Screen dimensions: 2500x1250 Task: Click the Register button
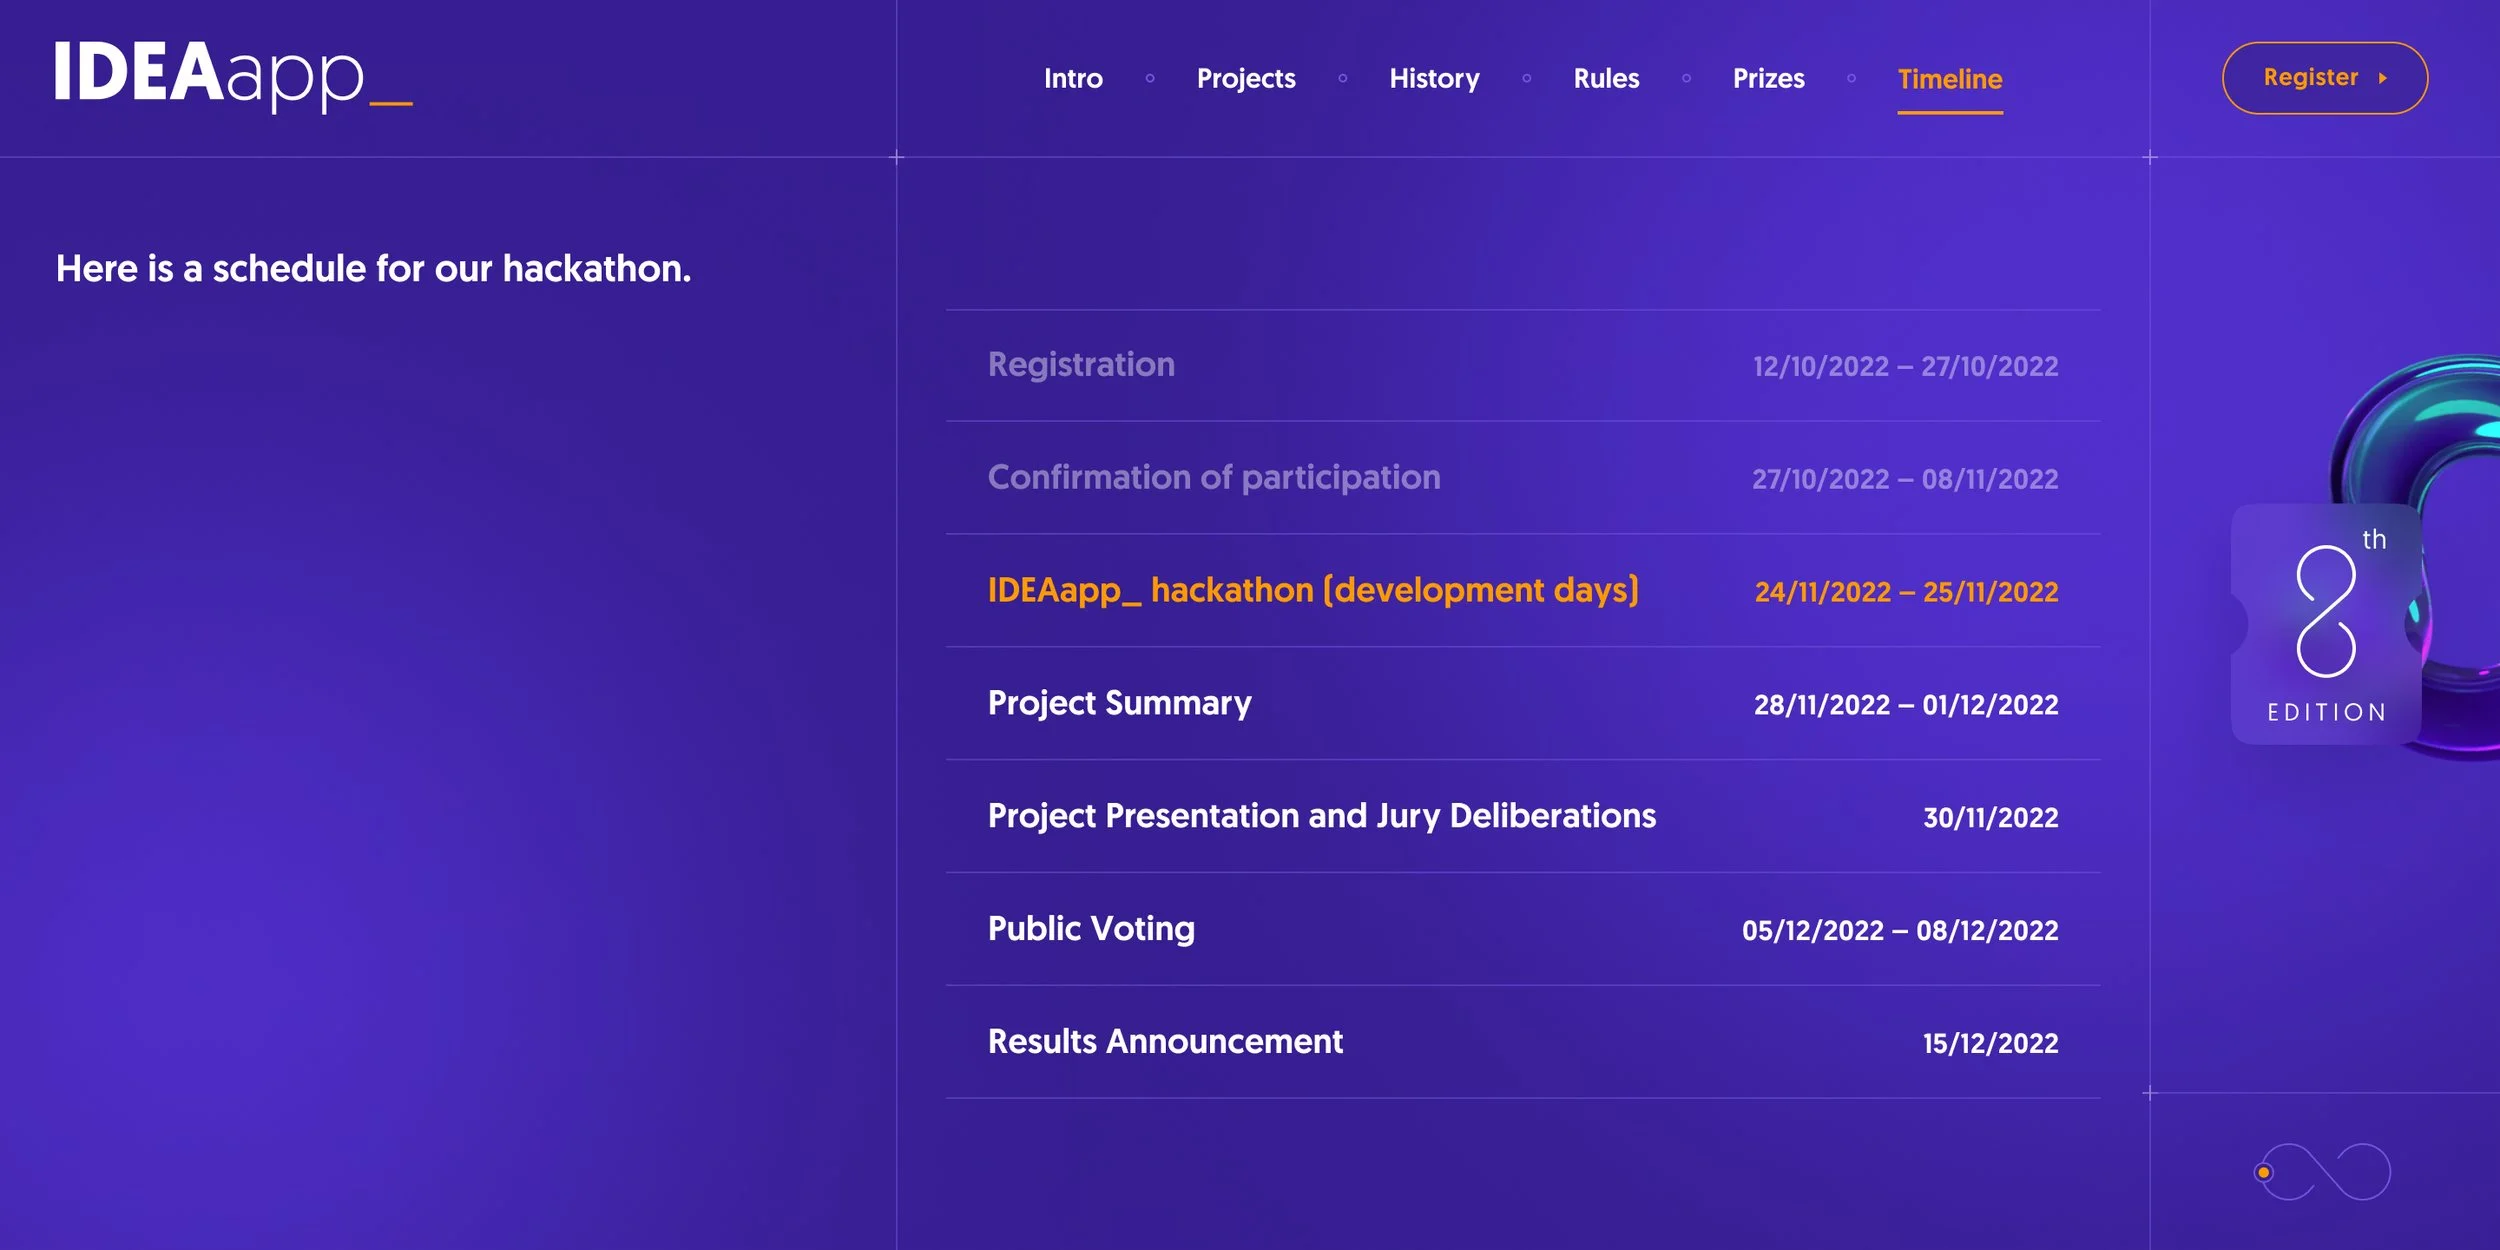[2325, 78]
